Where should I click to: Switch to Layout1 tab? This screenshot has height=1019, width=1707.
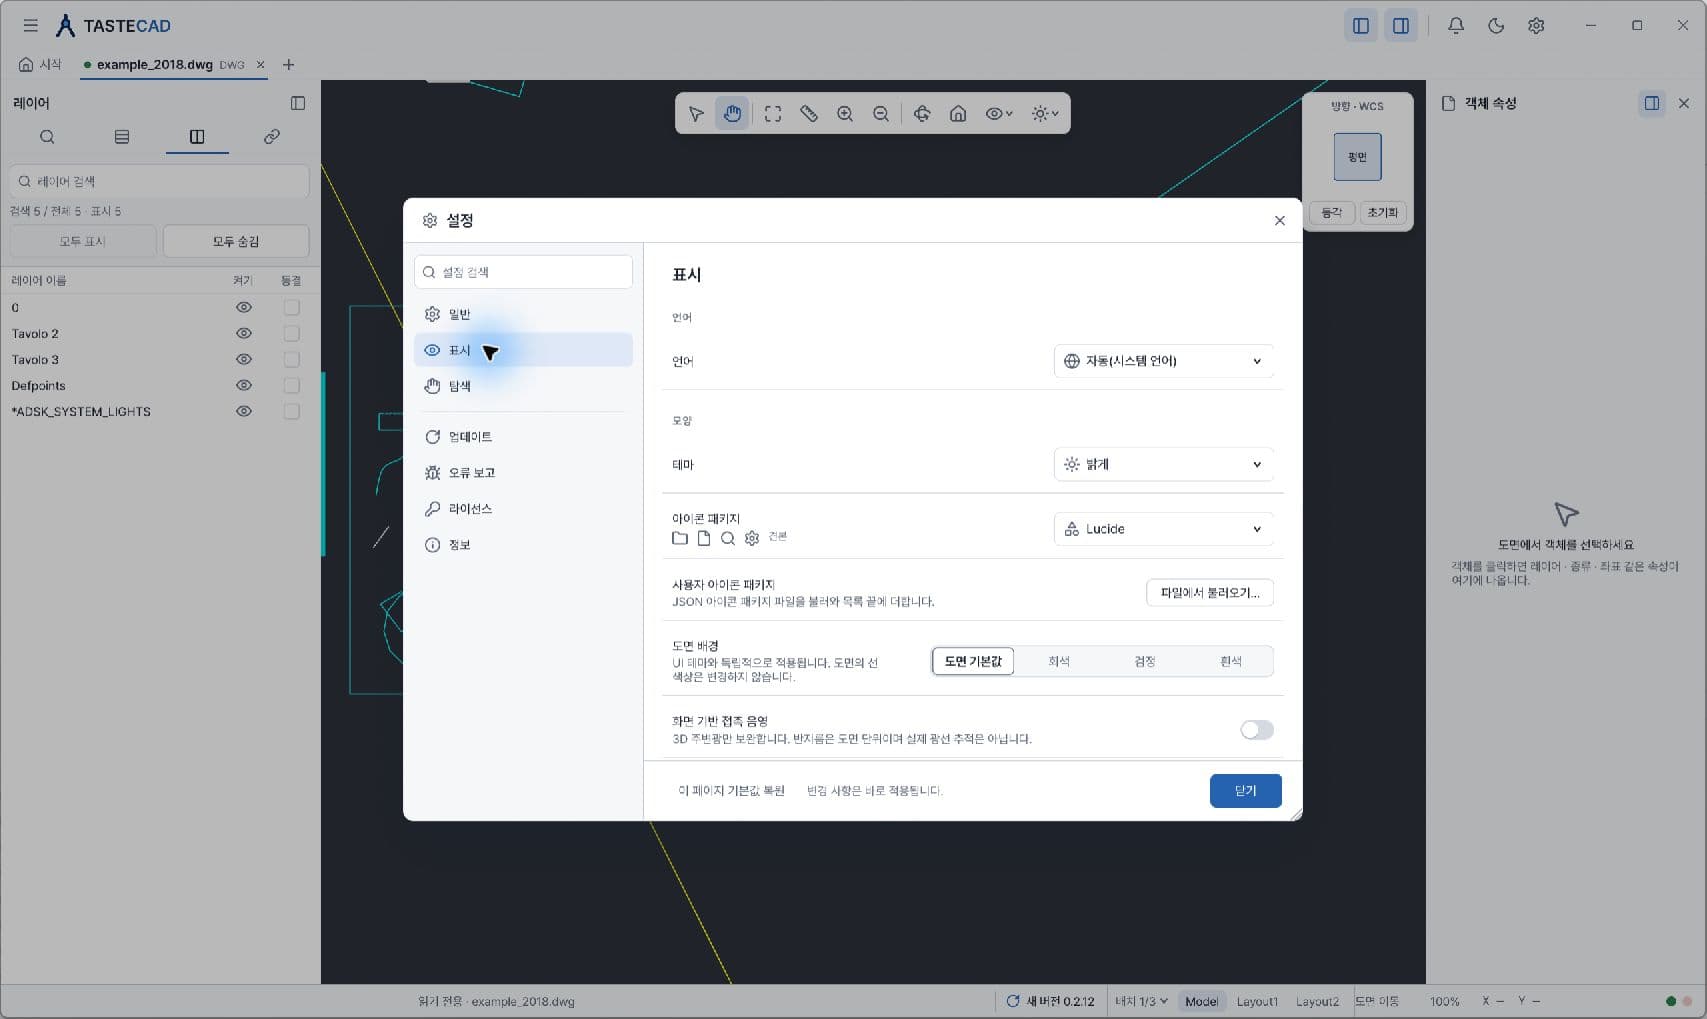(1257, 1001)
